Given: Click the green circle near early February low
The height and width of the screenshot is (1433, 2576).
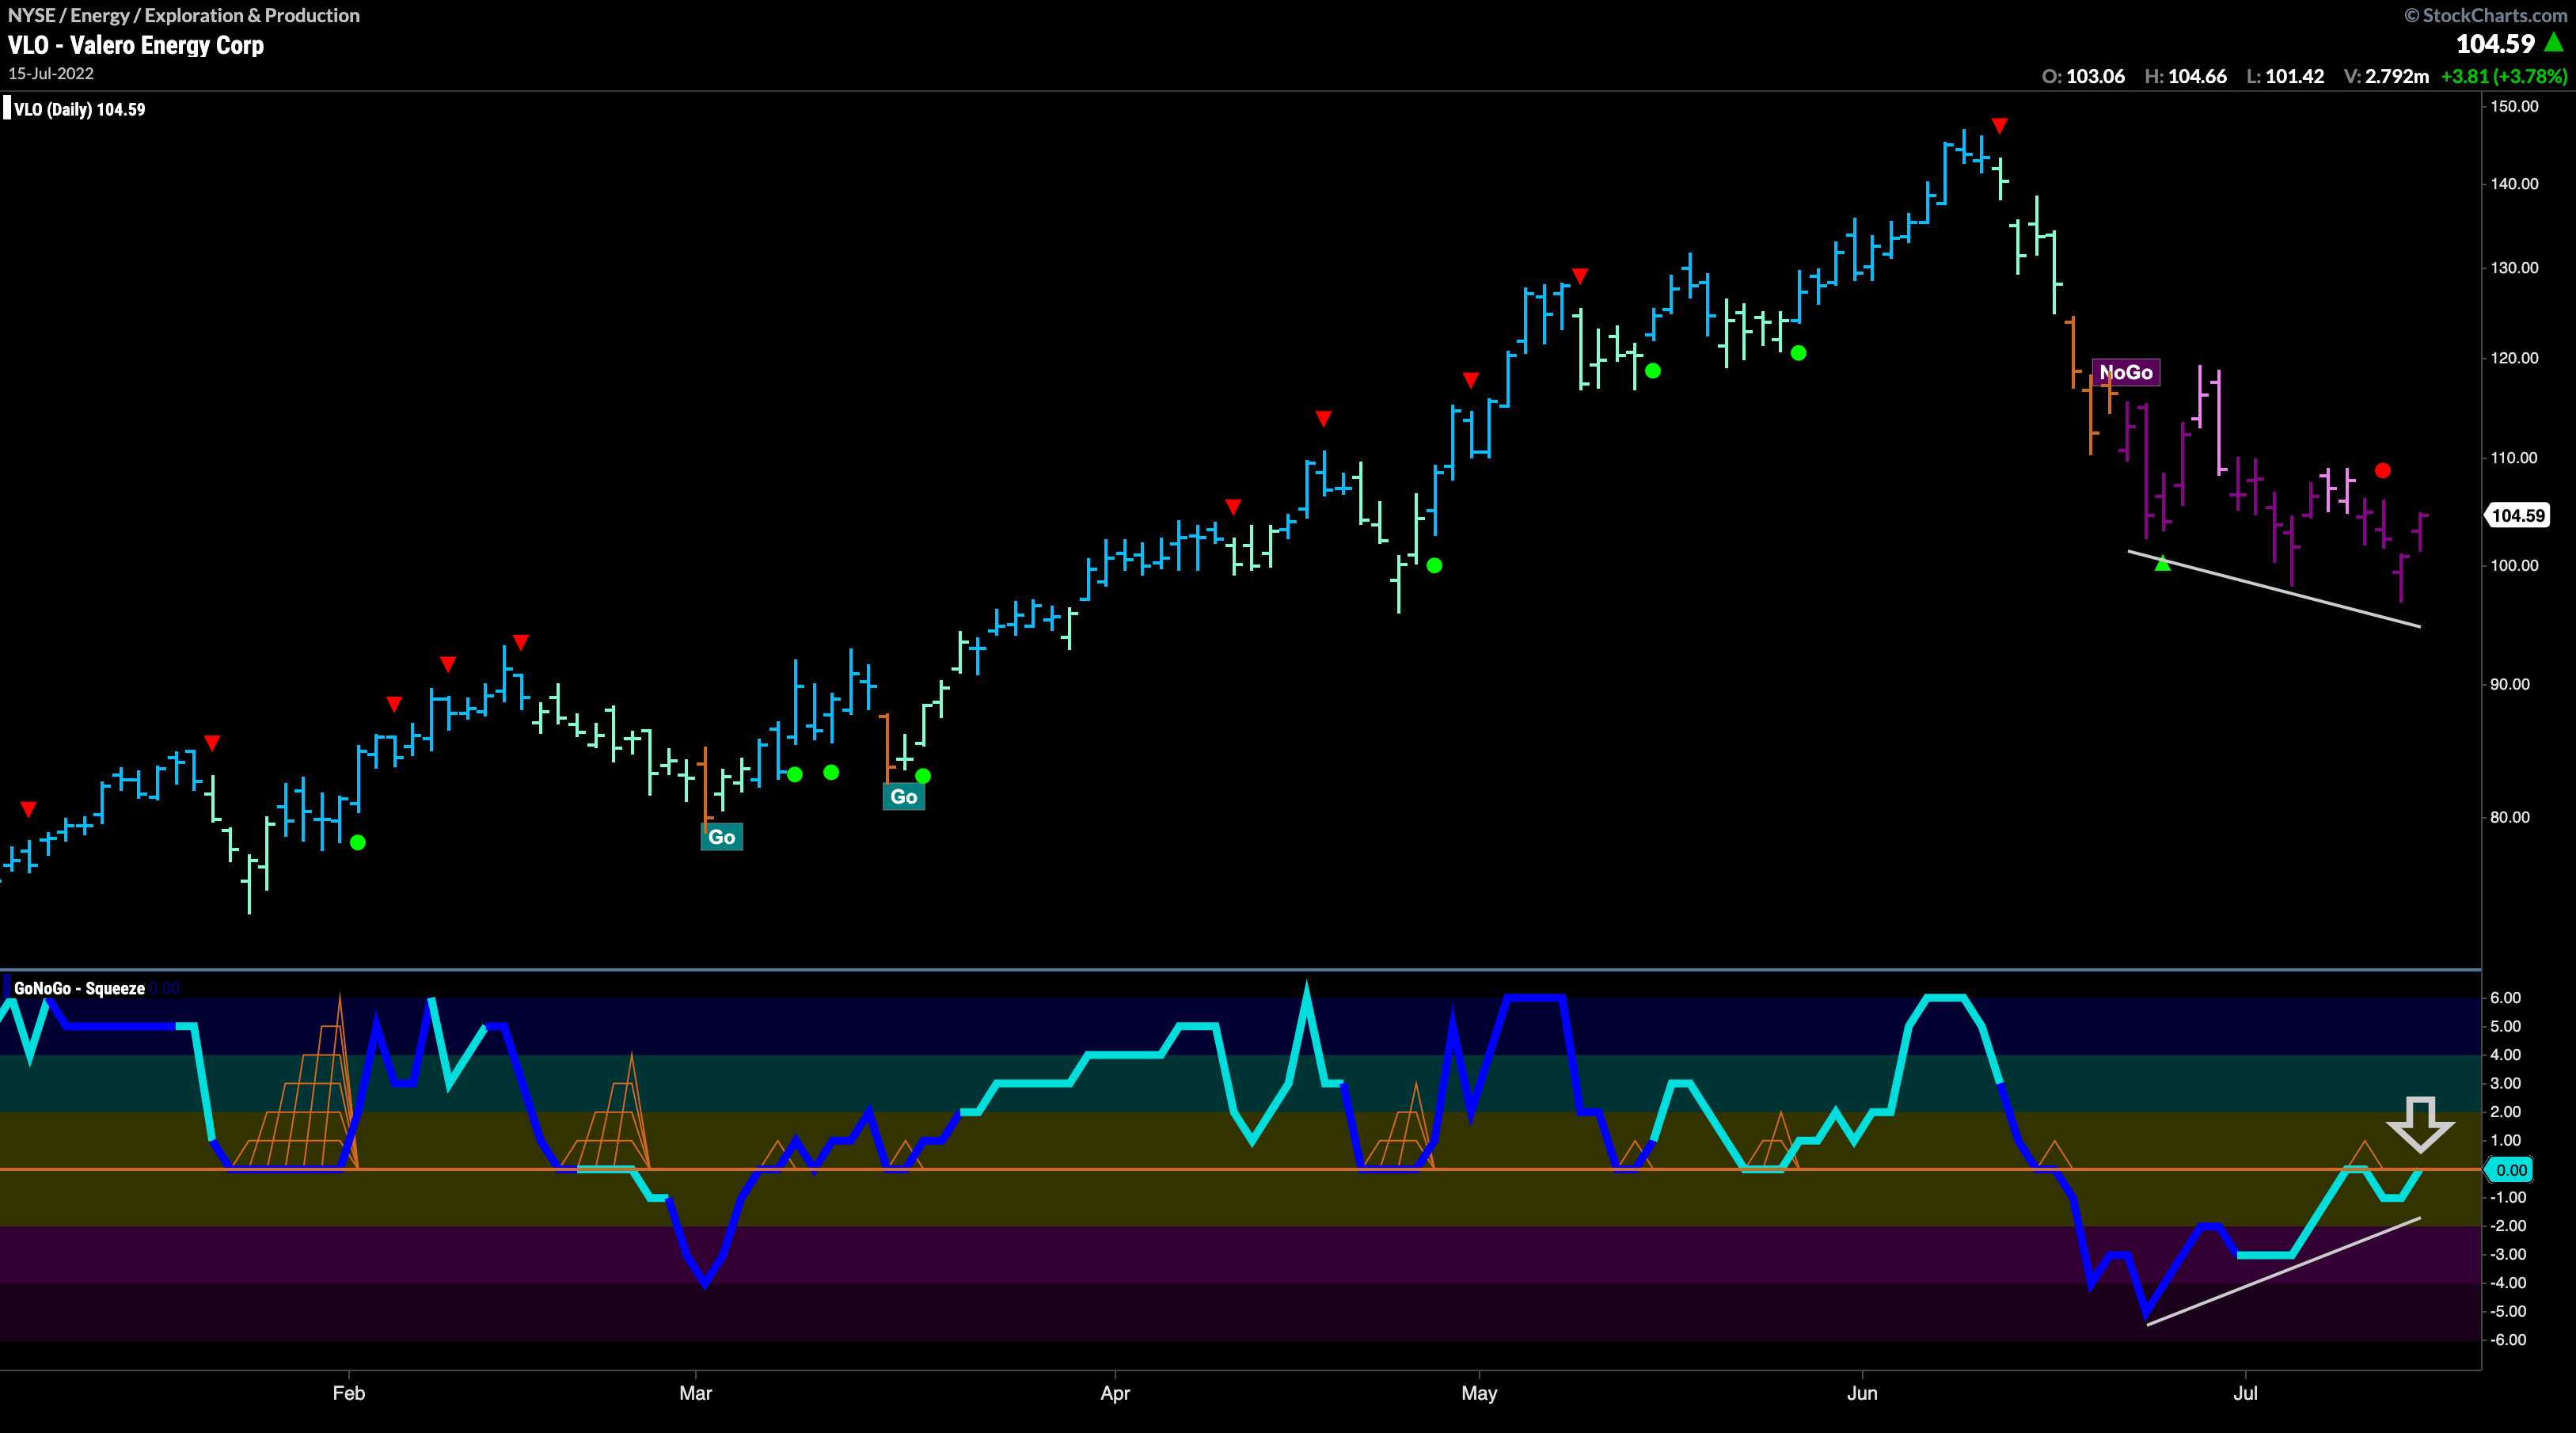Looking at the screenshot, I should pyautogui.click(x=358, y=842).
